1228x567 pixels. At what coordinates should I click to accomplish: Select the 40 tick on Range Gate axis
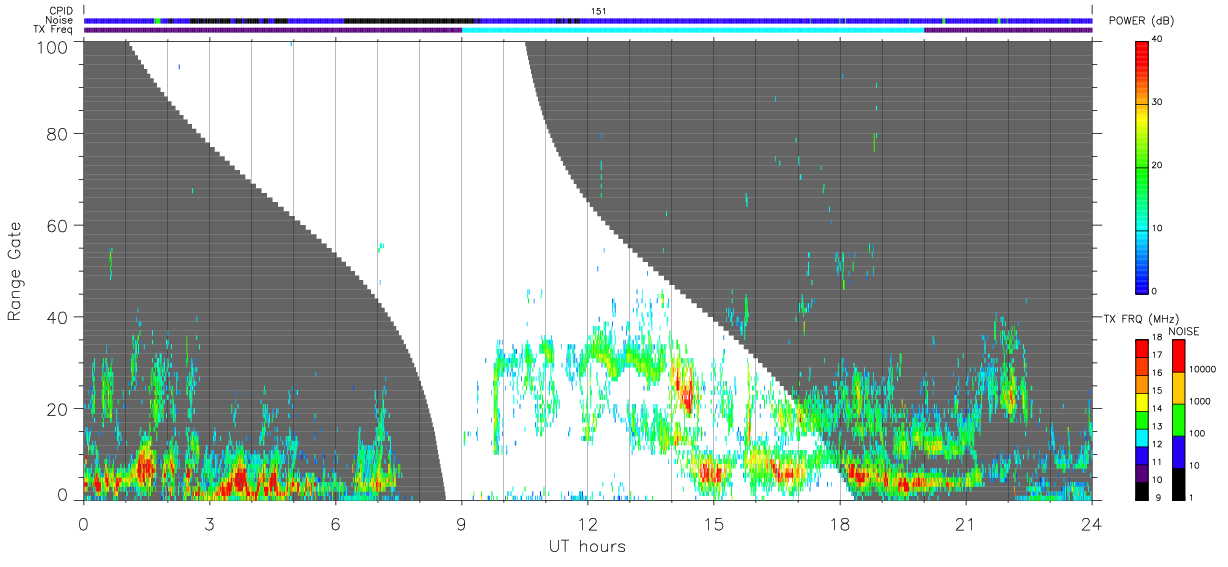tap(59, 317)
